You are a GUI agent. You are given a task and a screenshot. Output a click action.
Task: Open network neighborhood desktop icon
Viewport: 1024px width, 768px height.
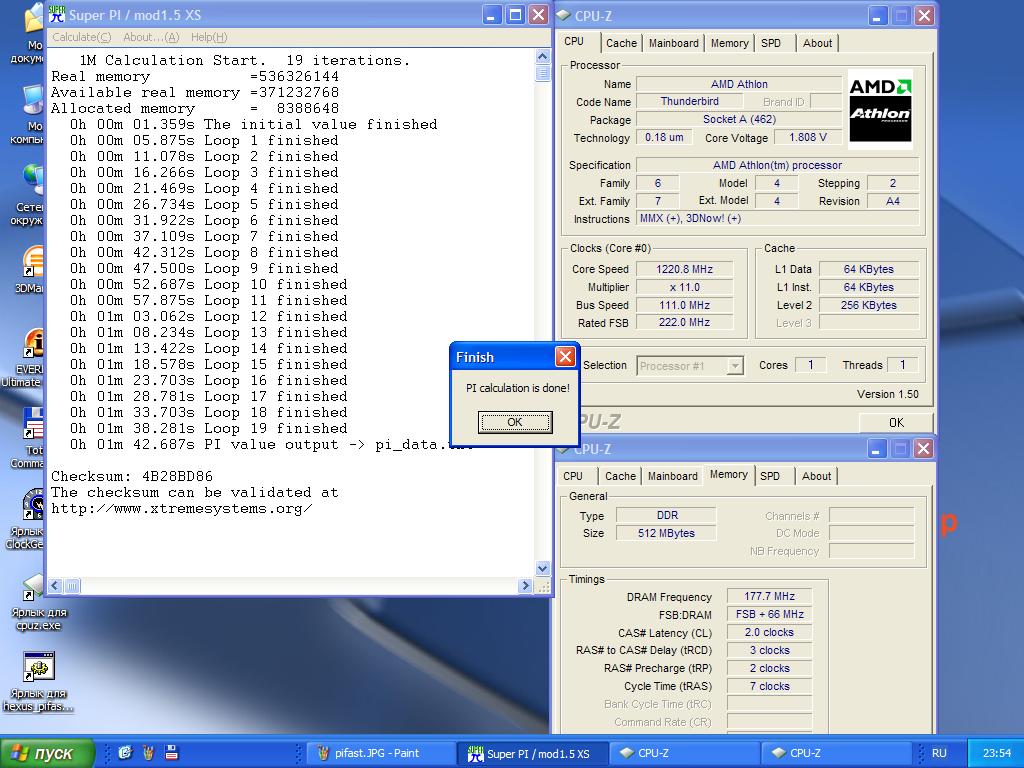[28, 195]
